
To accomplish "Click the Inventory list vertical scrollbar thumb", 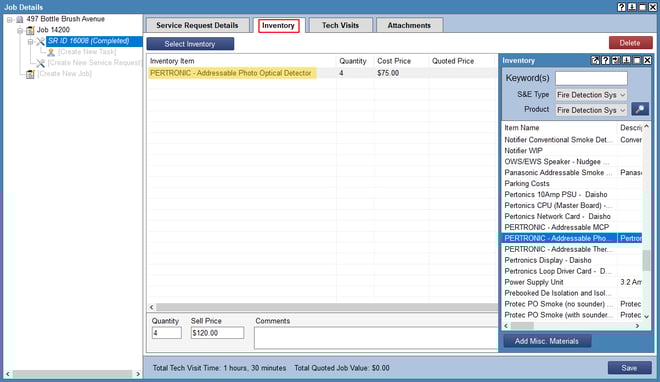I will point(646,260).
